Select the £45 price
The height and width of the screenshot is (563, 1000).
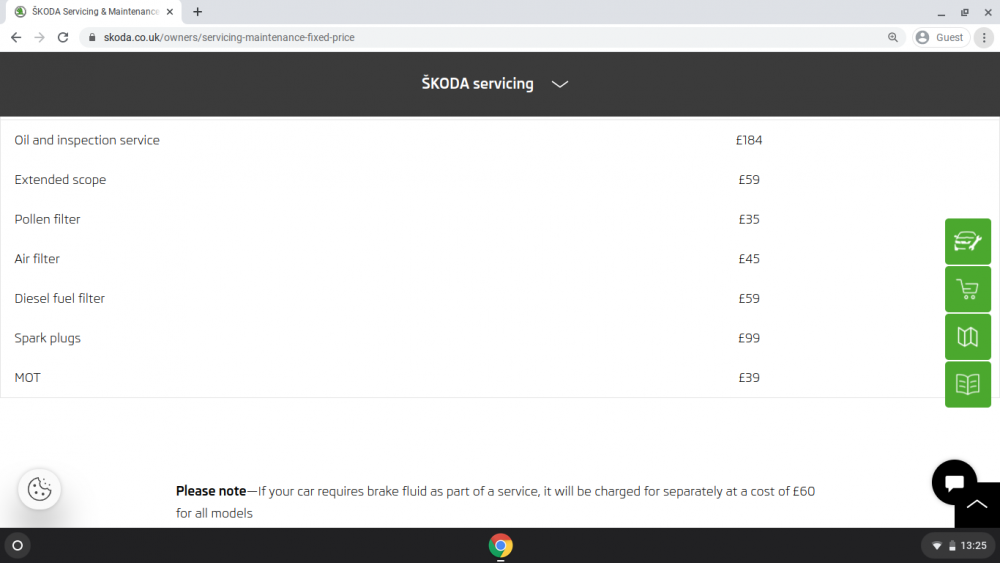[749, 259]
